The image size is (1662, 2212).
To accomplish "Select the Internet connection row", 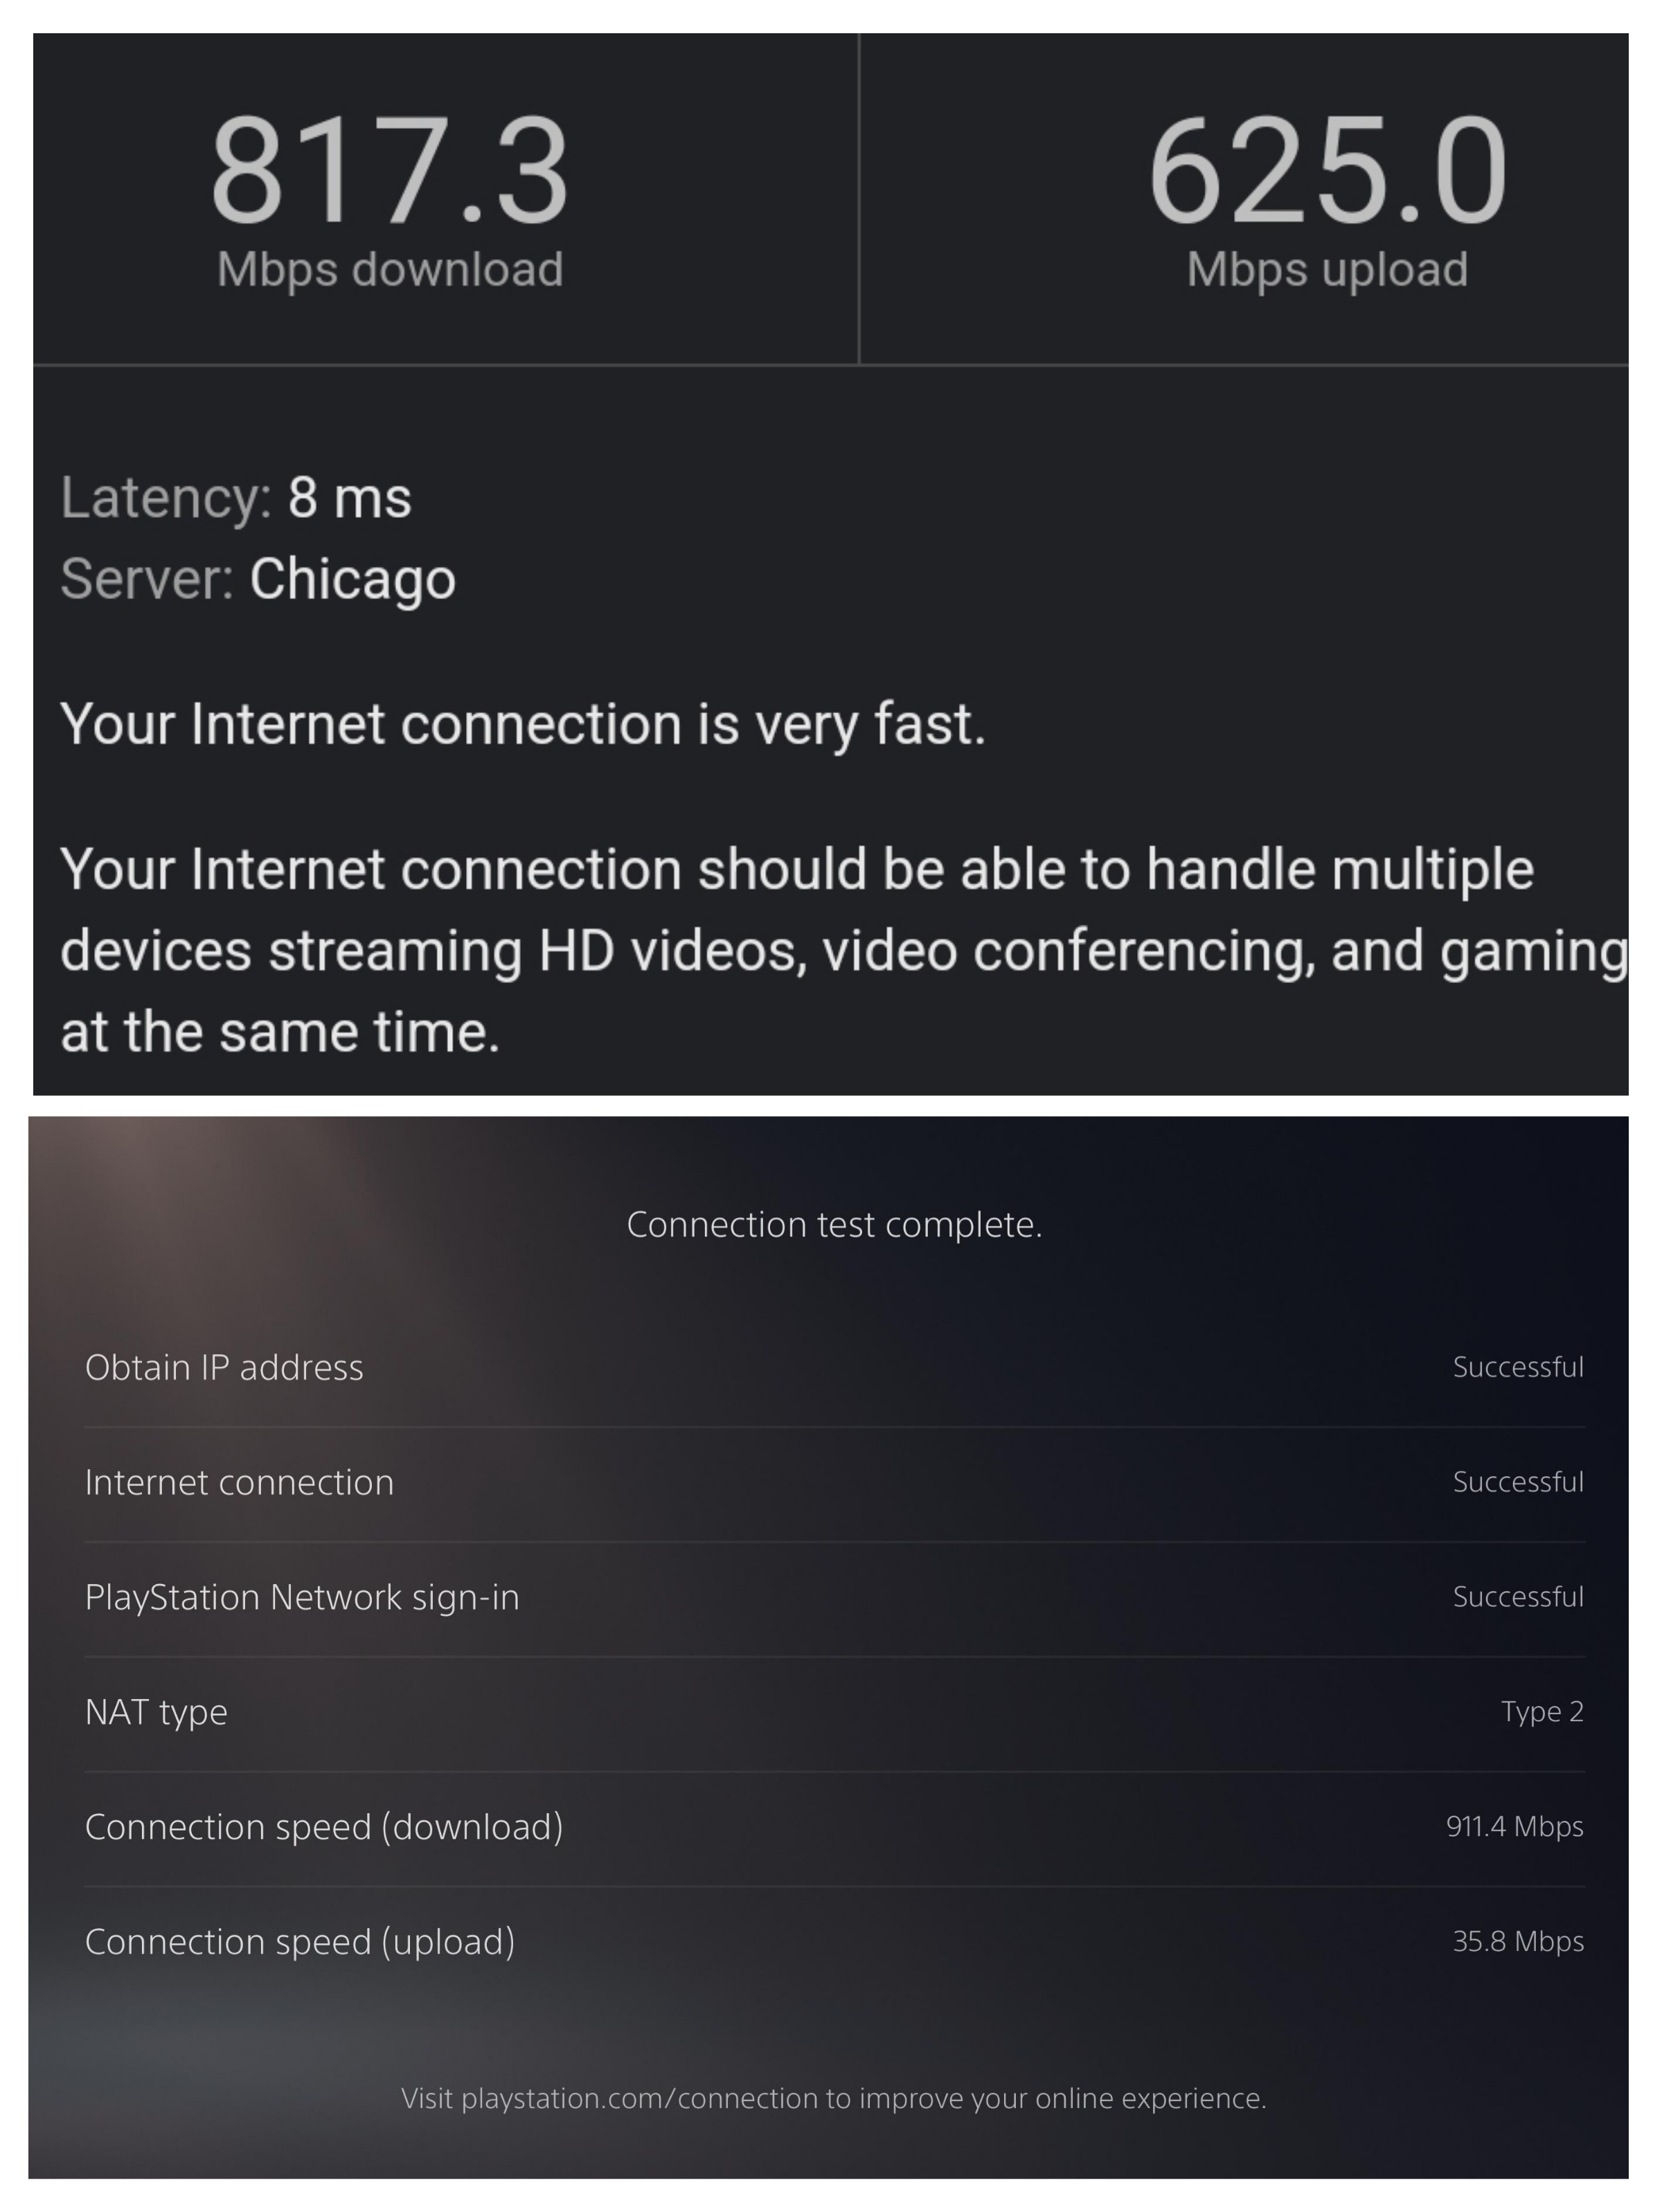I will coord(240,1481).
